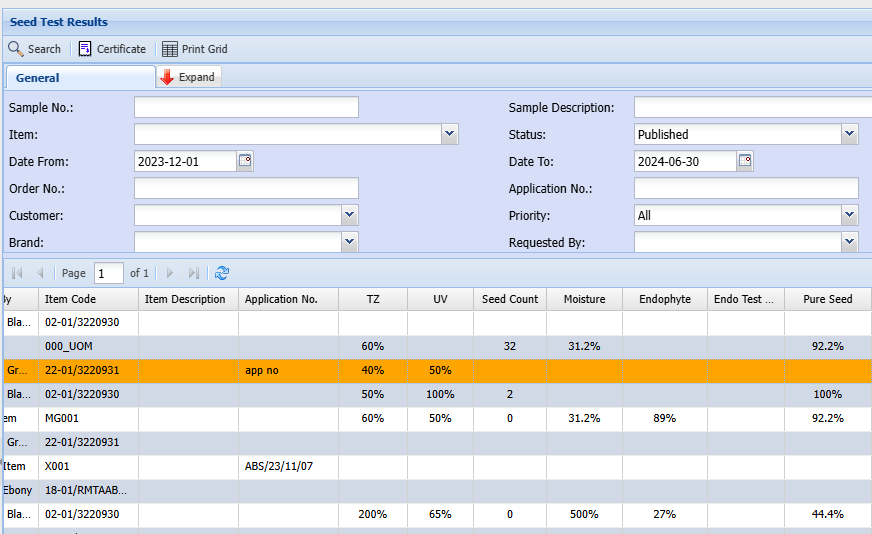Open the Status dropdown showing Published
Viewport: 872px width, 534px height.
click(x=849, y=134)
